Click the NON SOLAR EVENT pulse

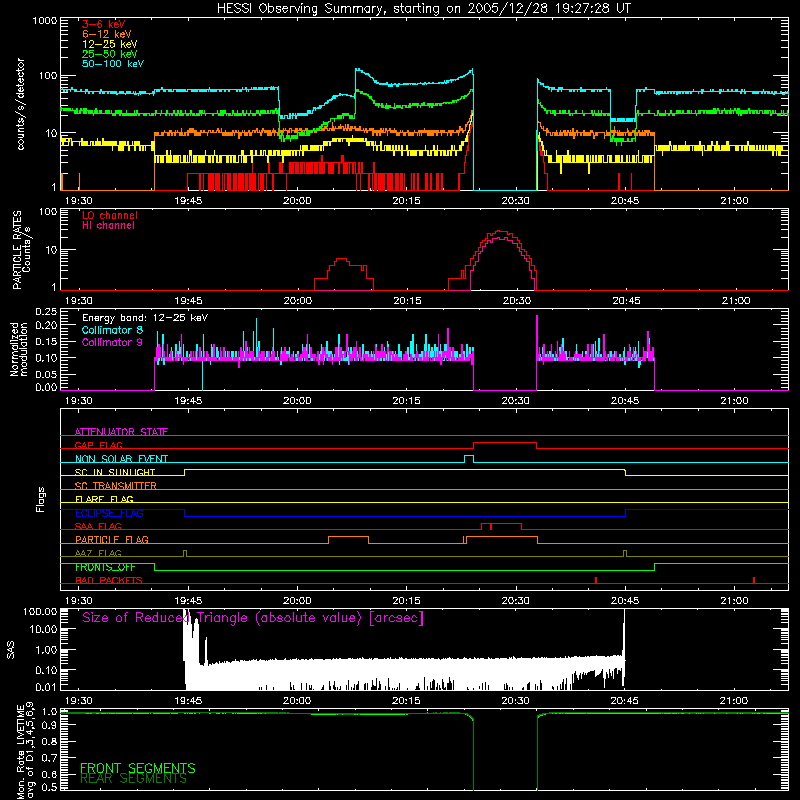click(469, 456)
